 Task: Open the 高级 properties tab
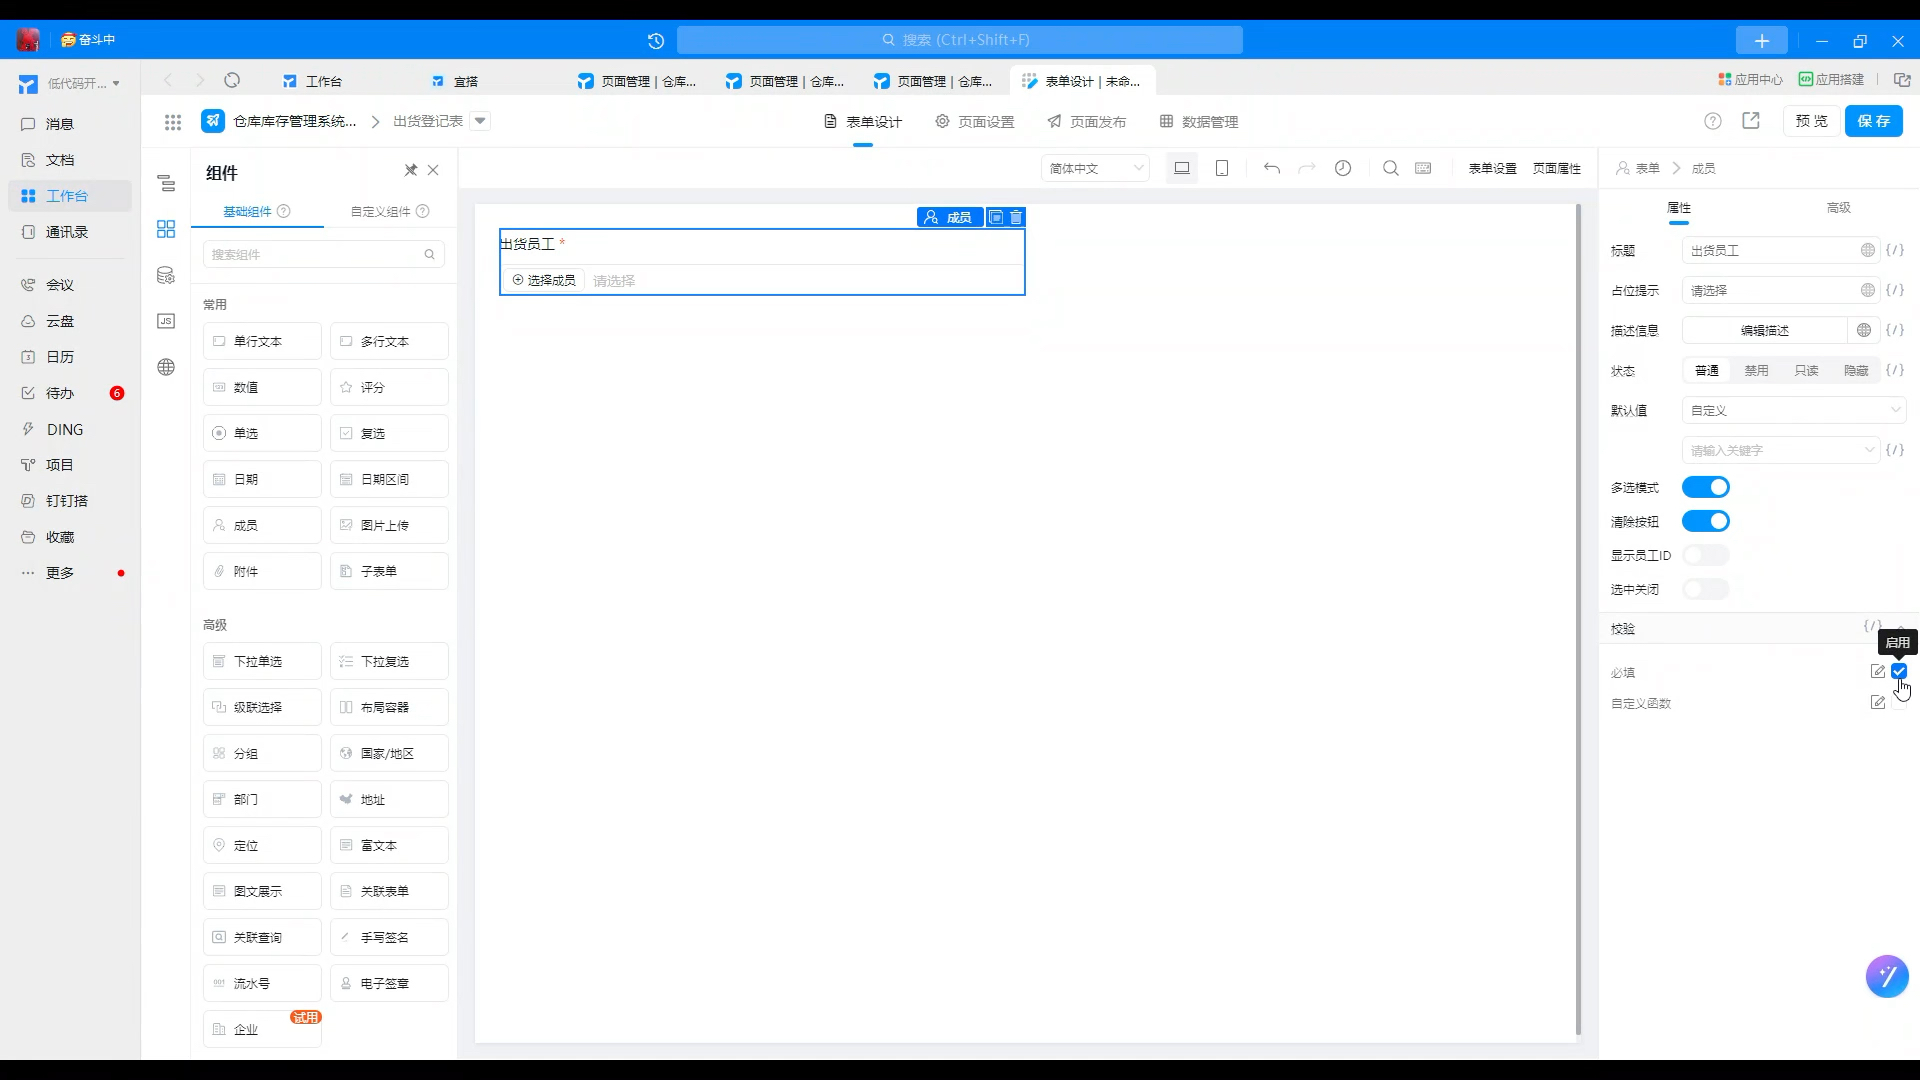pos(1838,207)
